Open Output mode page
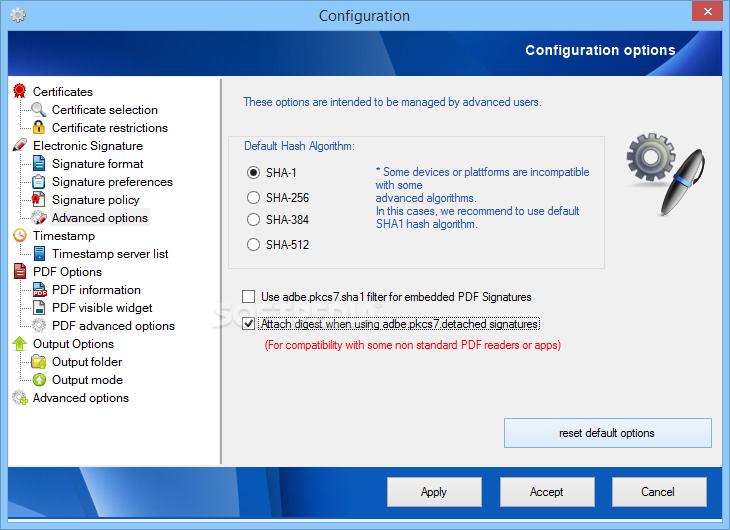Screen dimensions: 730x530 tap(88, 380)
